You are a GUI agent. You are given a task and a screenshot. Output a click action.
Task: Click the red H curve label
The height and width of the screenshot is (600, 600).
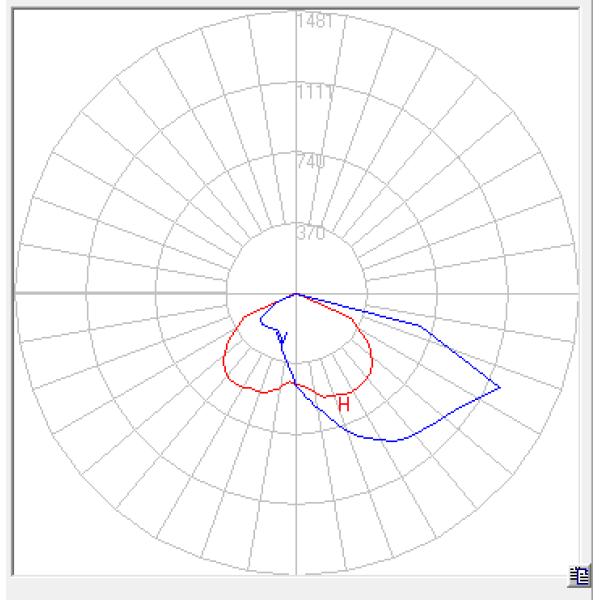[x=343, y=404]
